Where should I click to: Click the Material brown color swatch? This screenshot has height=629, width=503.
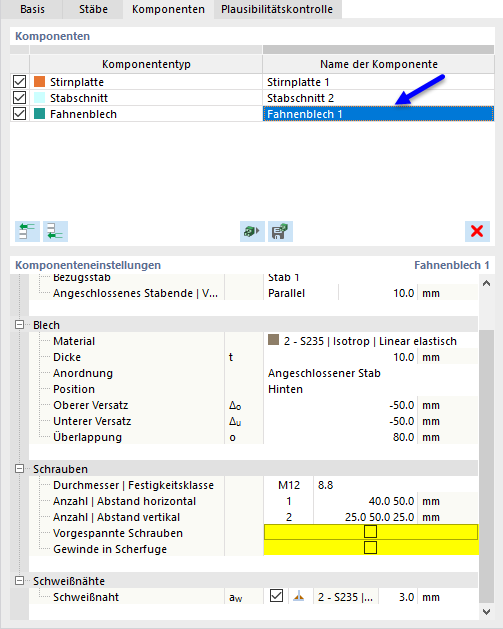coord(273,340)
